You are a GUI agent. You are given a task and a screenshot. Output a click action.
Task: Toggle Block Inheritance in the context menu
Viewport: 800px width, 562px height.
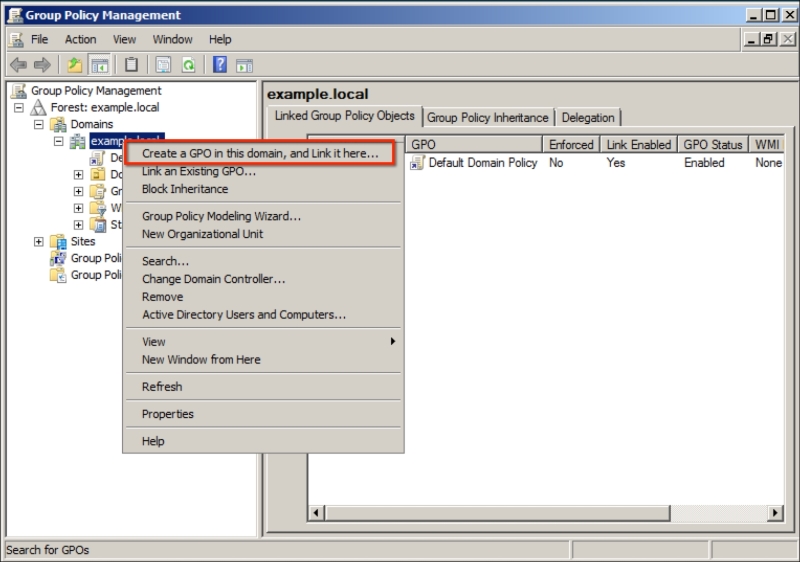(185, 189)
